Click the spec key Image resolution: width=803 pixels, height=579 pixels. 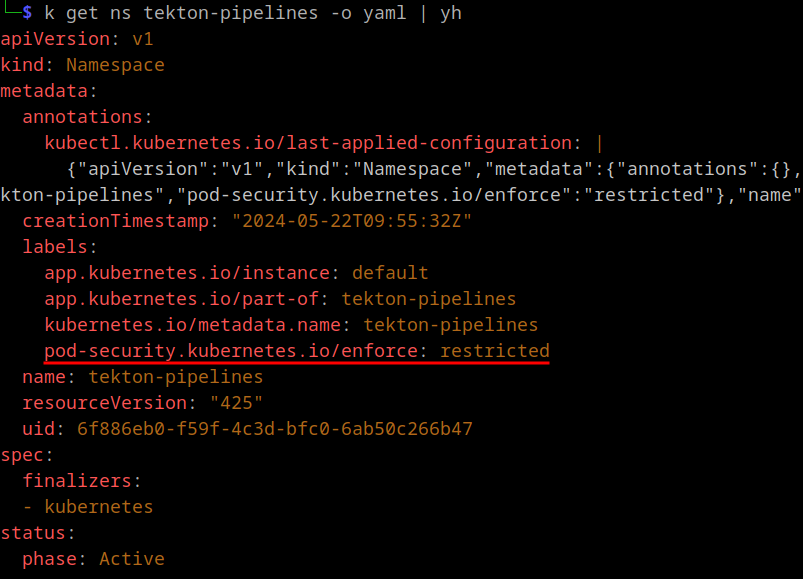(22, 455)
